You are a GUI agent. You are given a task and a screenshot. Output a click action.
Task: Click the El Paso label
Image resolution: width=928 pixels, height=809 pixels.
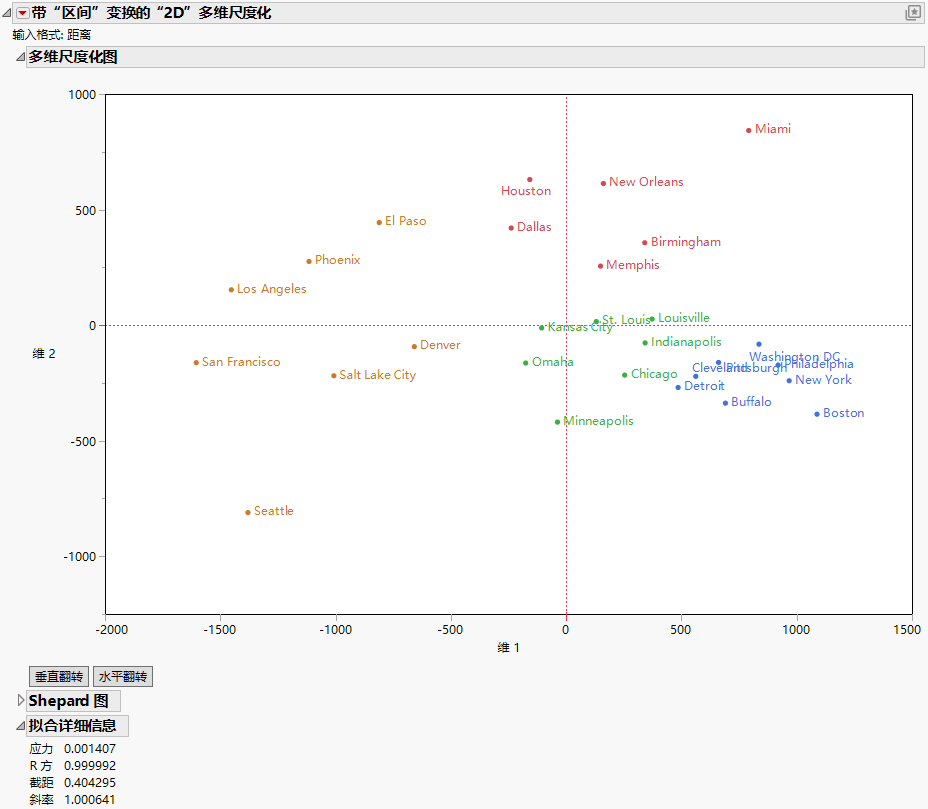pyautogui.click(x=405, y=221)
